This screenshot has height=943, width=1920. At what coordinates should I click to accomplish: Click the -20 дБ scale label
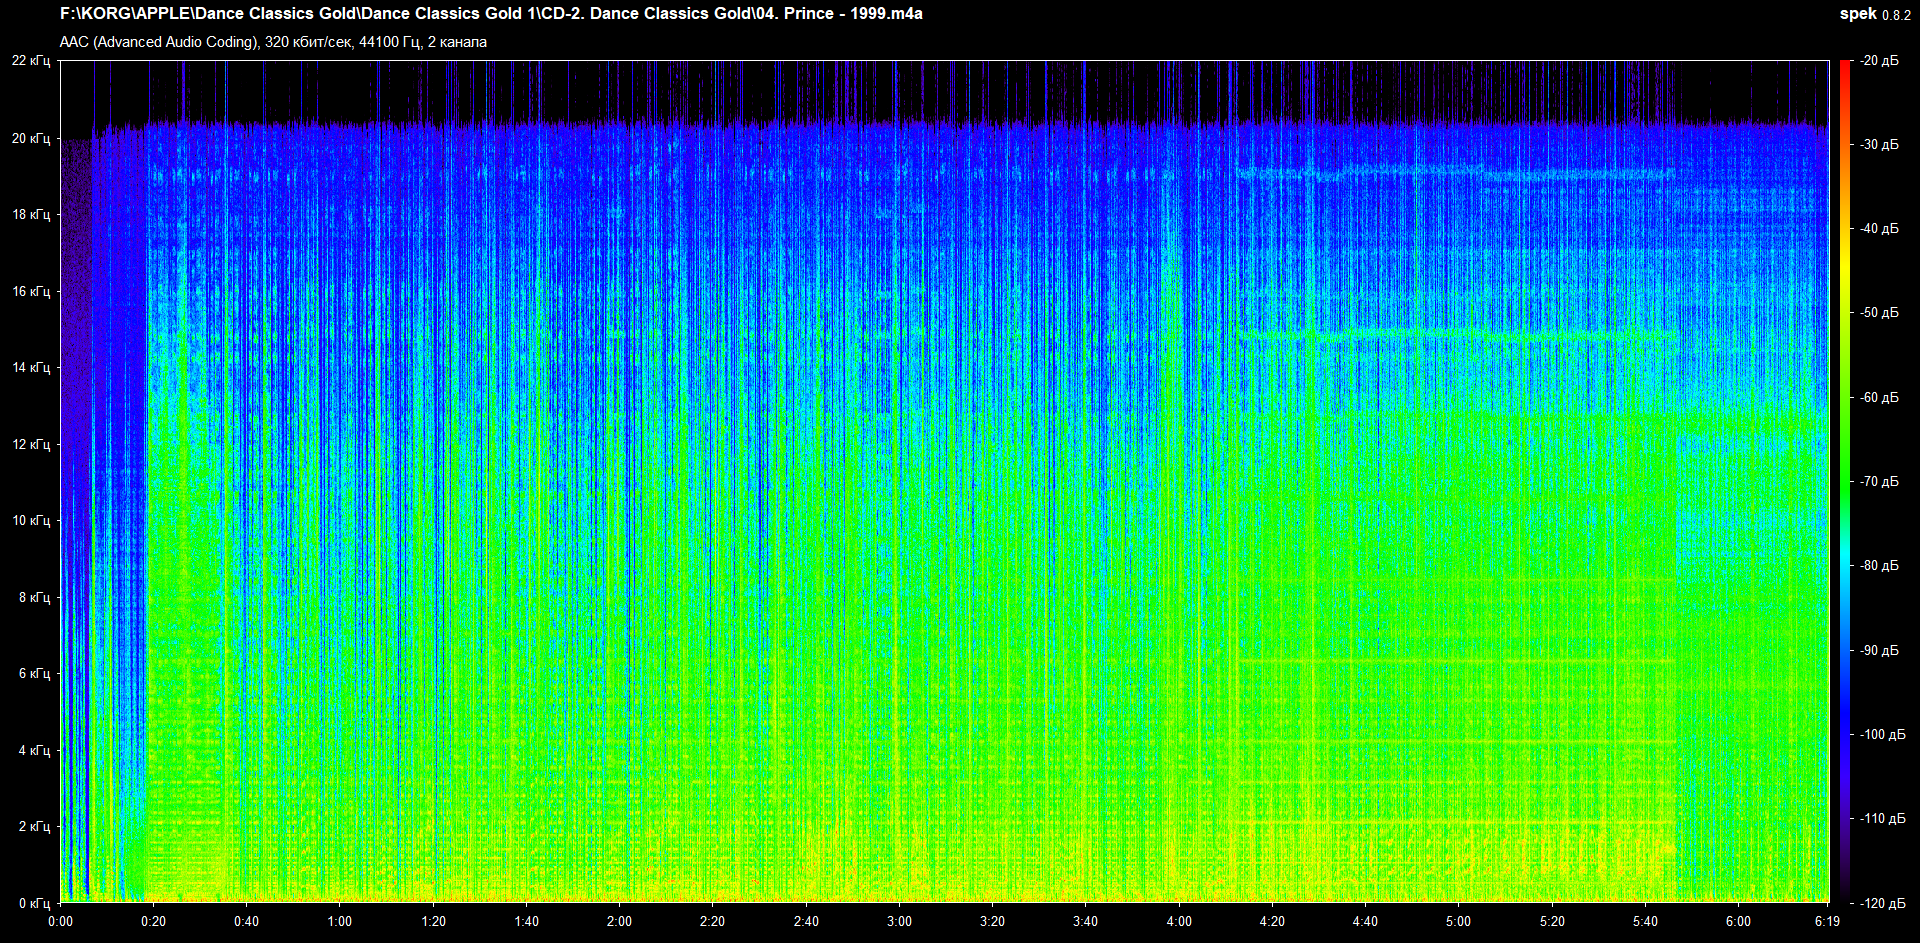point(1879,61)
